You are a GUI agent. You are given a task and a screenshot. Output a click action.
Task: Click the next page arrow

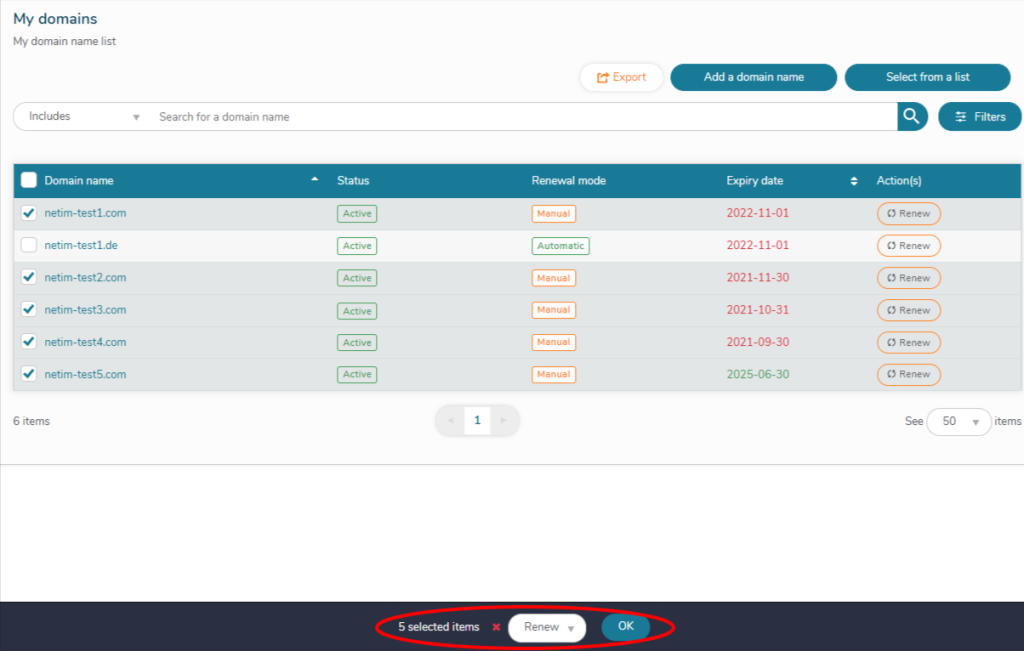coord(504,421)
